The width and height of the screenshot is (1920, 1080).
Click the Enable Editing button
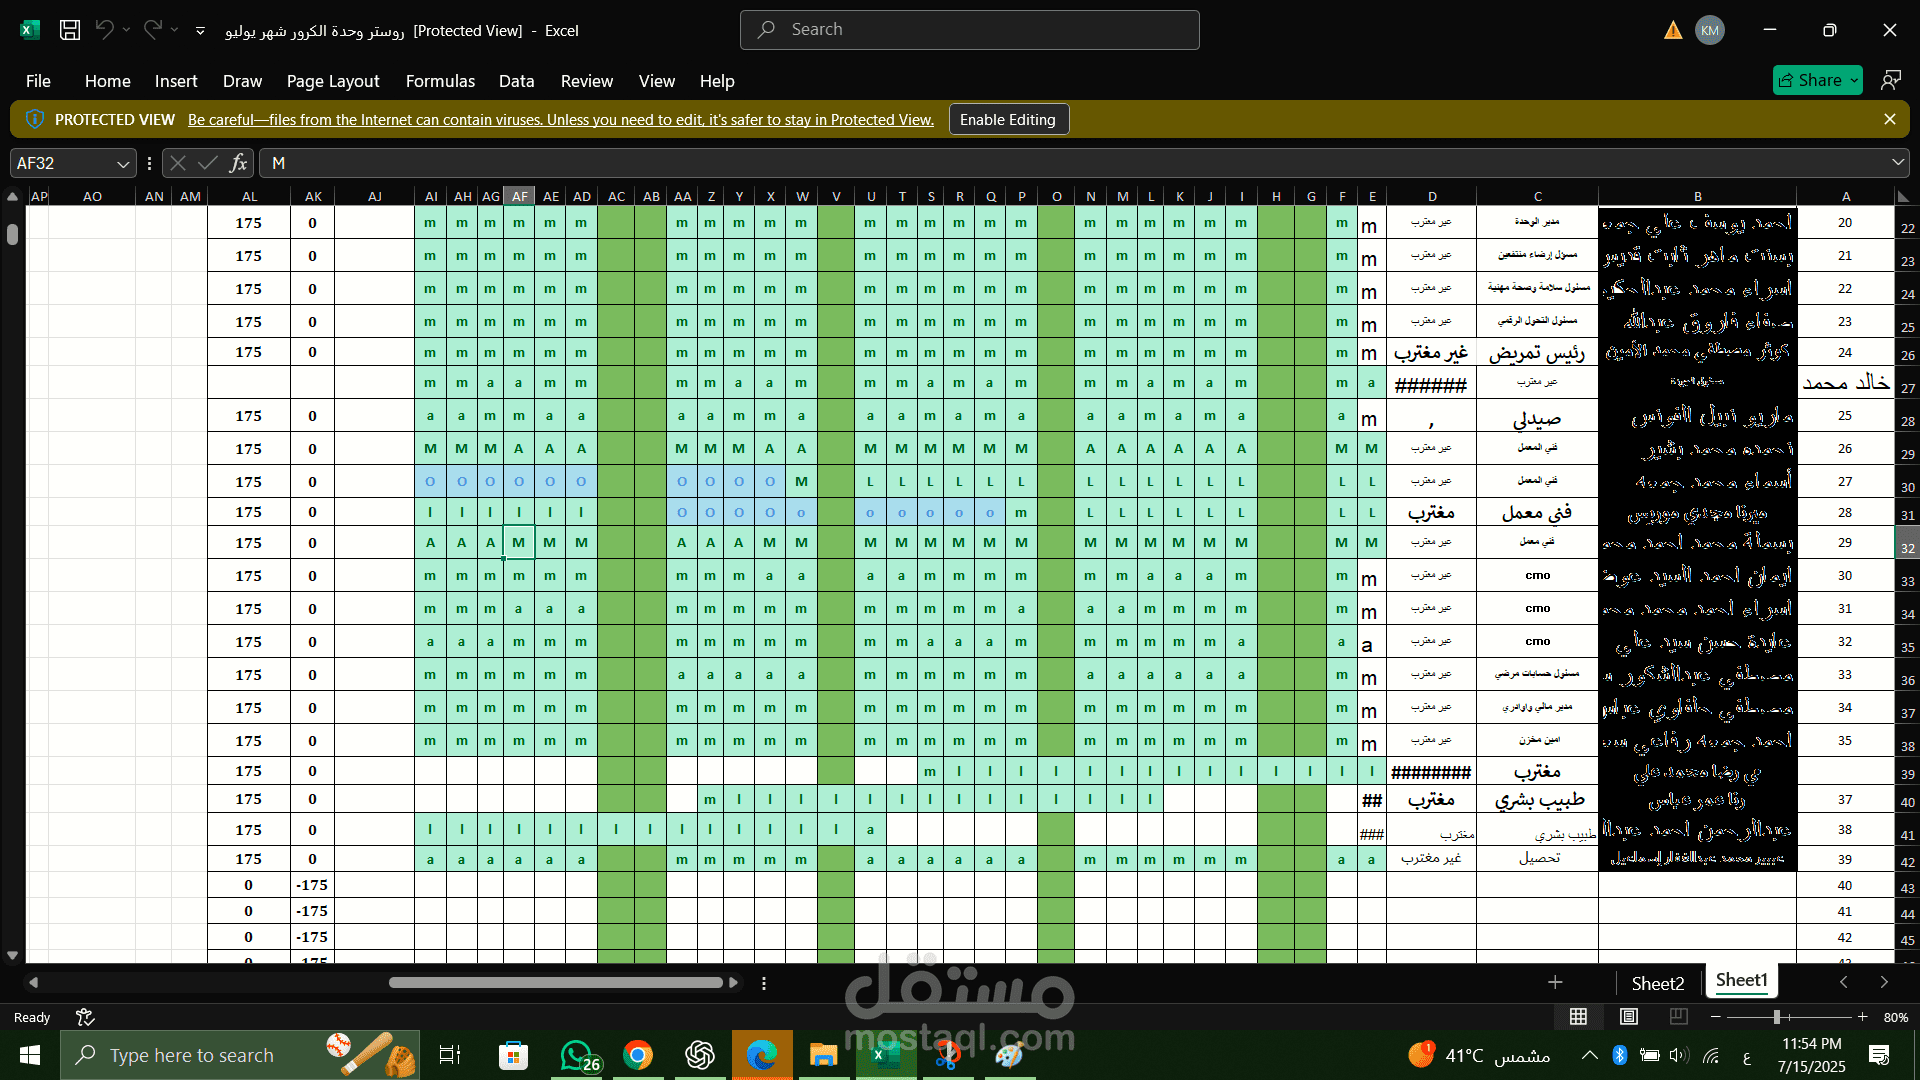click(1008, 119)
